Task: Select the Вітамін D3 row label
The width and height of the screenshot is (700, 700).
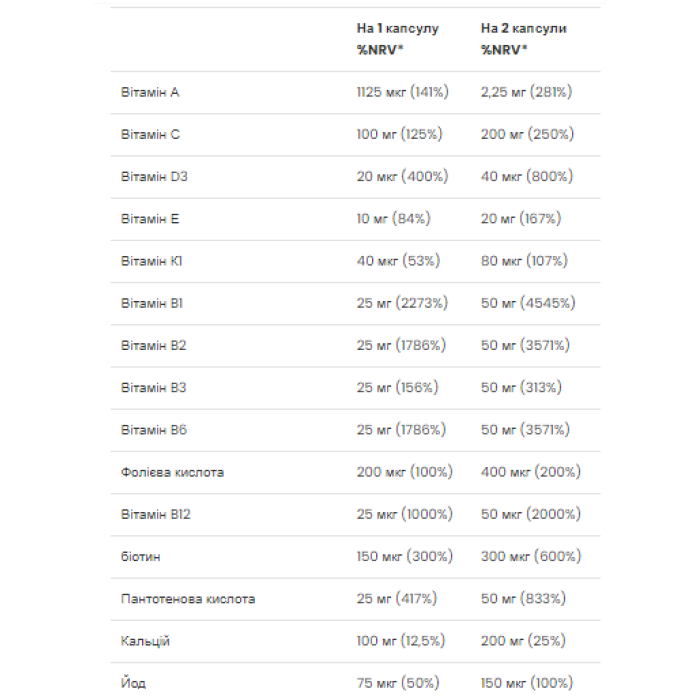Action: [153, 176]
